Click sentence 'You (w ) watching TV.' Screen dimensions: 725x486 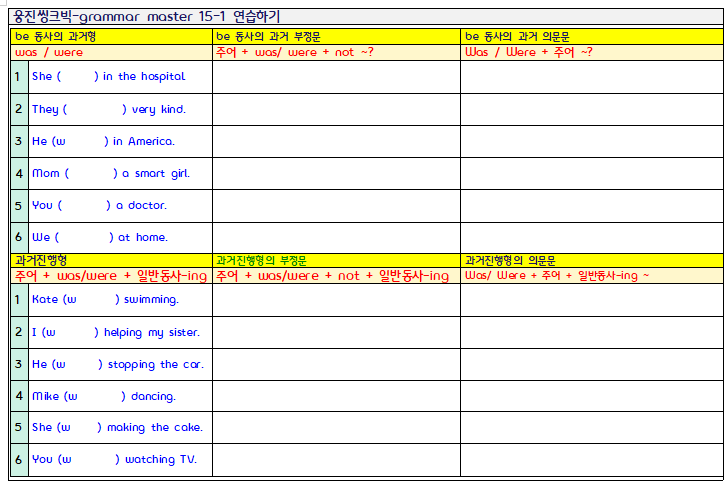pyautogui.click(x=114, y=460)
